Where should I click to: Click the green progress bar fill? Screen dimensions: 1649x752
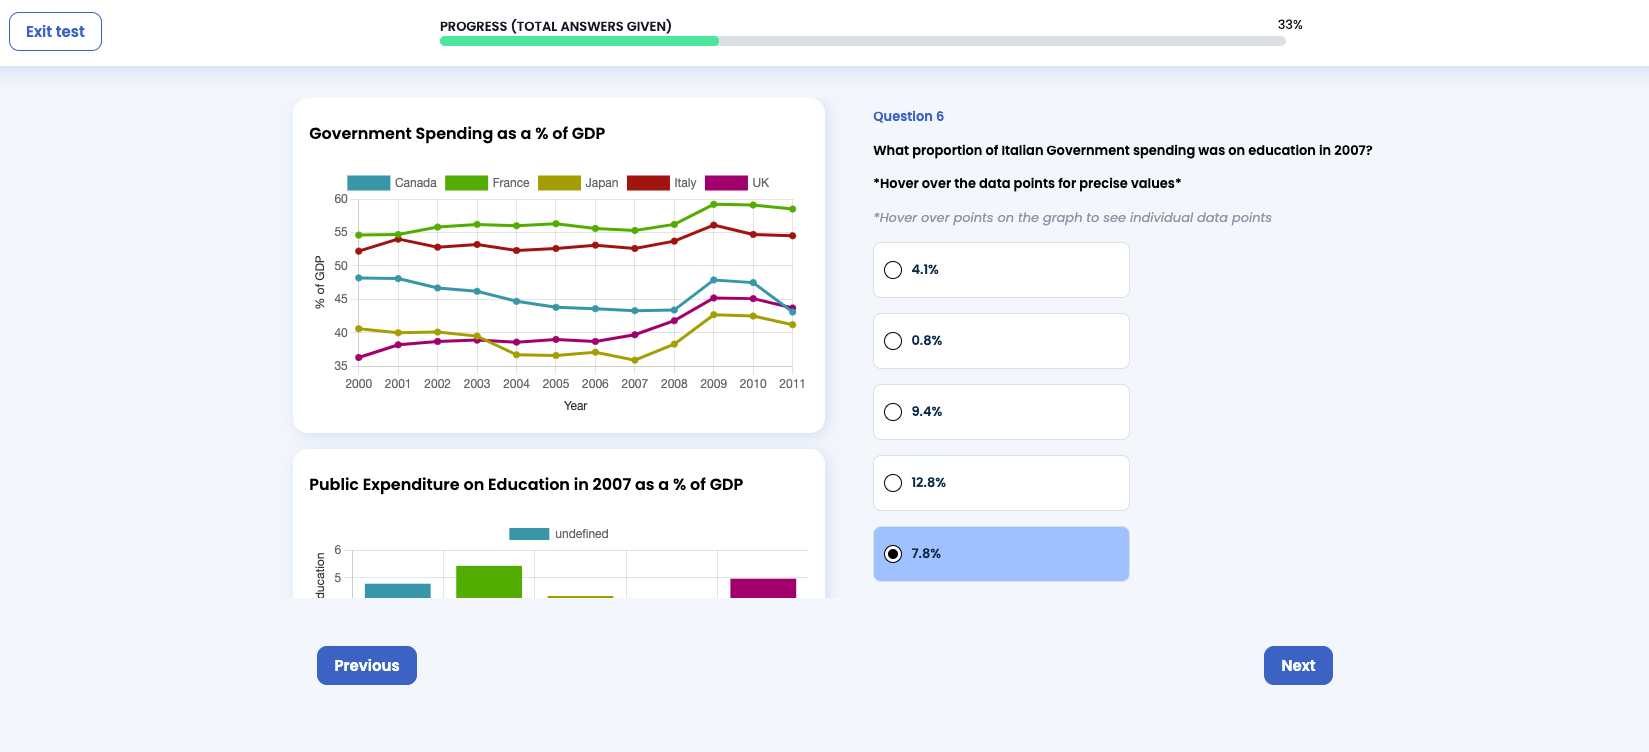coord(579,41)
